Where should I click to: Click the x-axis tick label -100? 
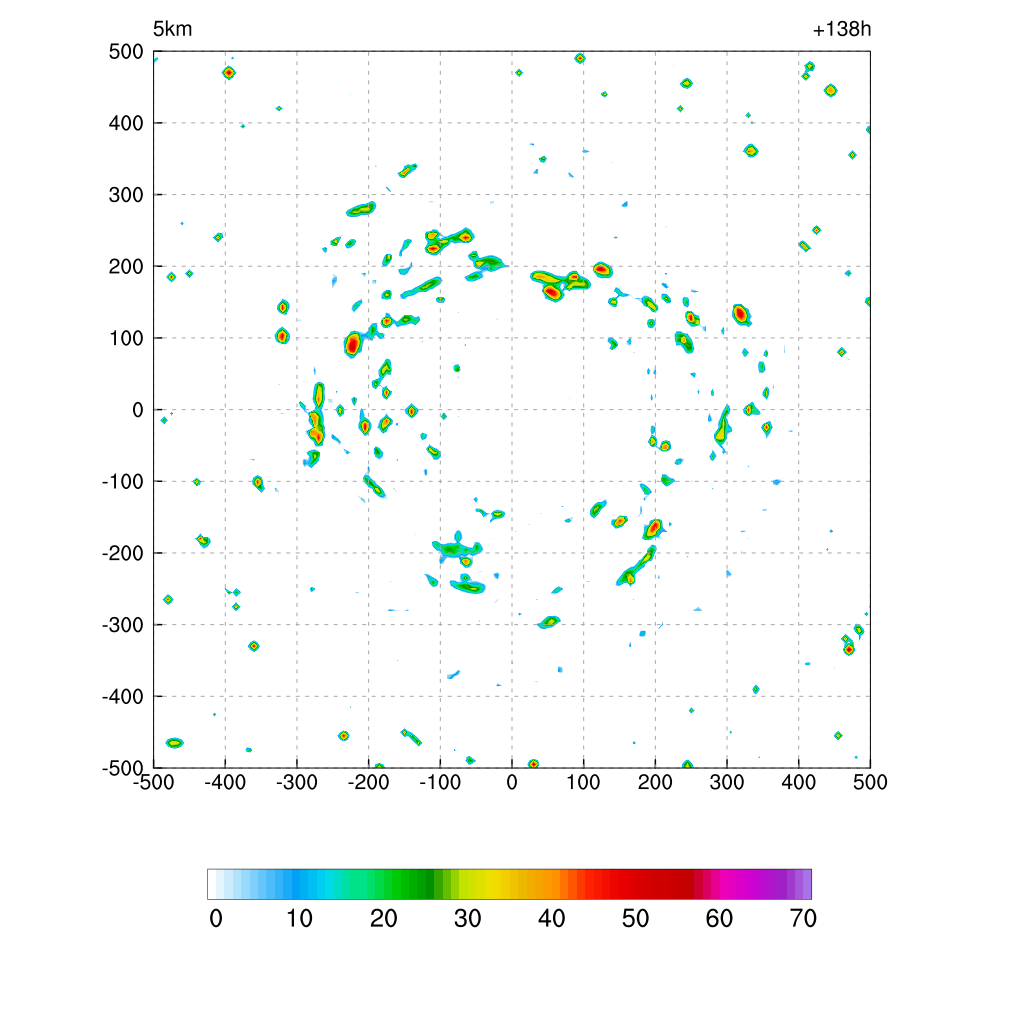click(x=440, y=782)
